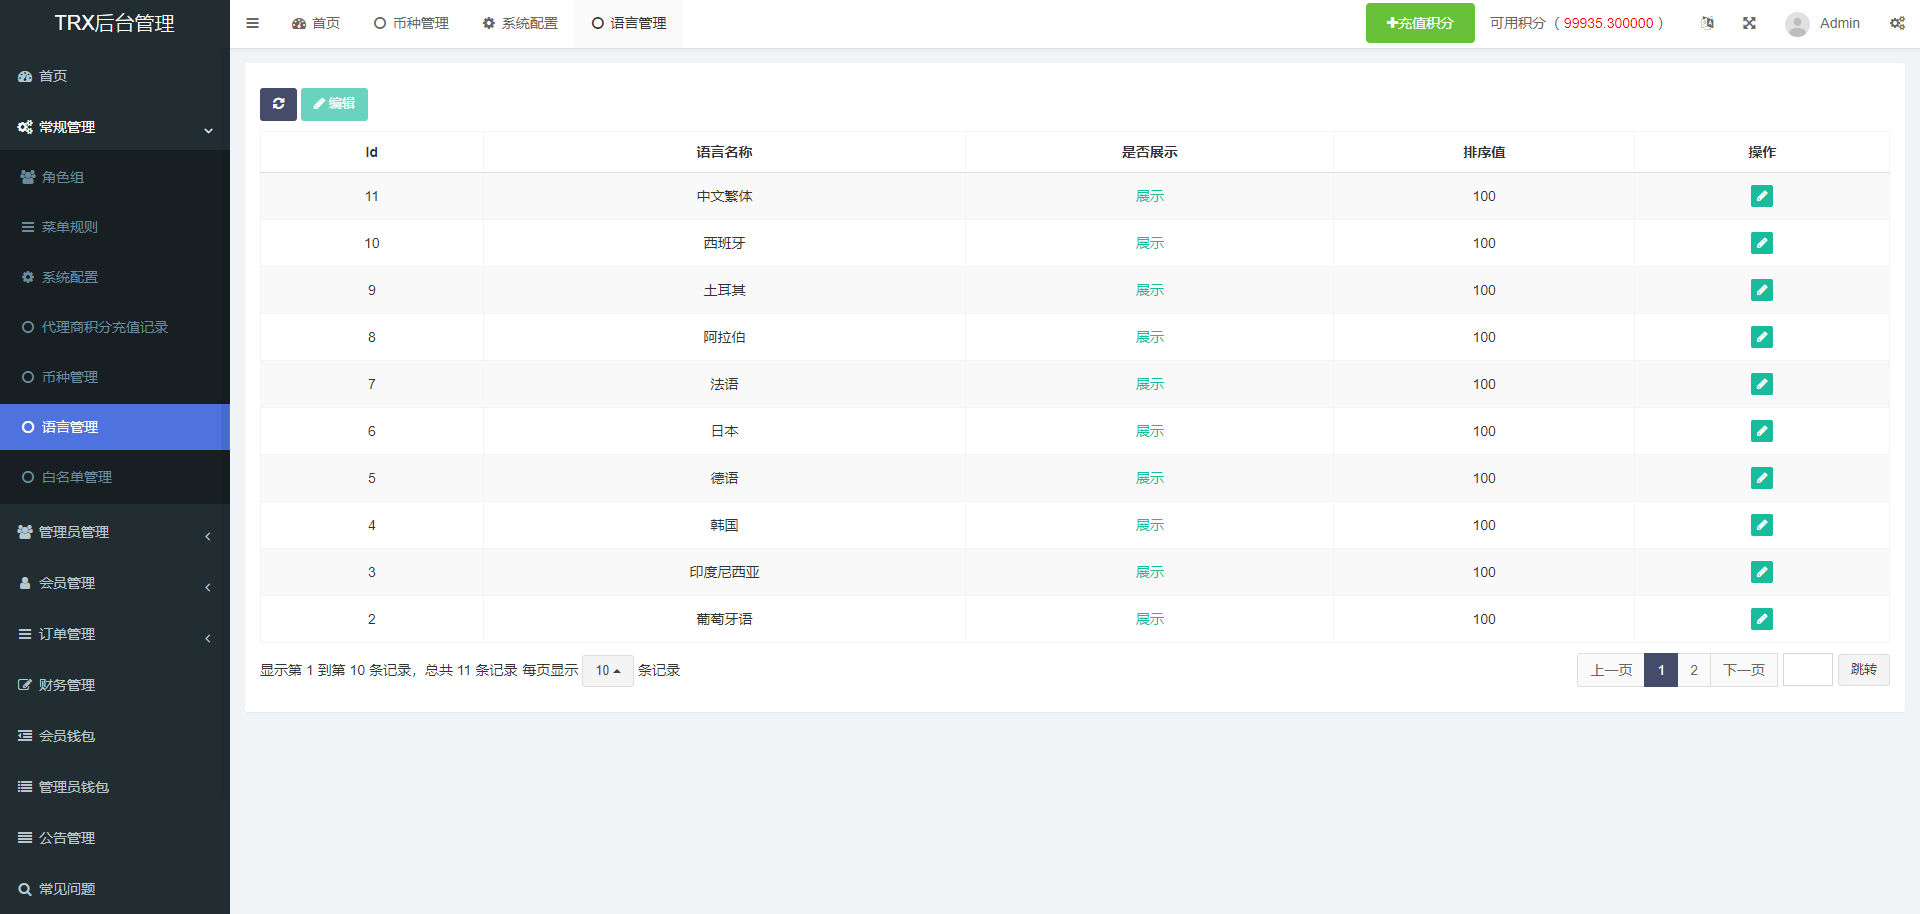Toggle 展示 status for 西班牙 row
This screenshot has height=914, width=1920.
pyautogui.click(x=1149, y=243)
